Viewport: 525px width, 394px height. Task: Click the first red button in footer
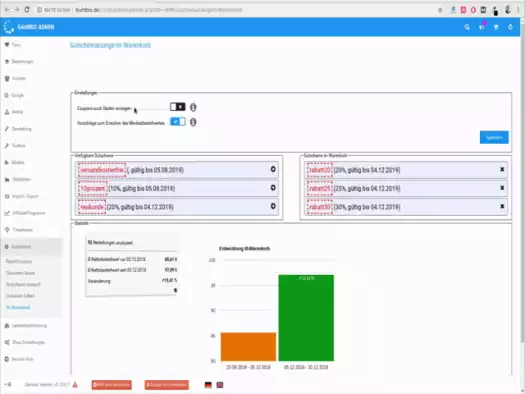point(111,385)
